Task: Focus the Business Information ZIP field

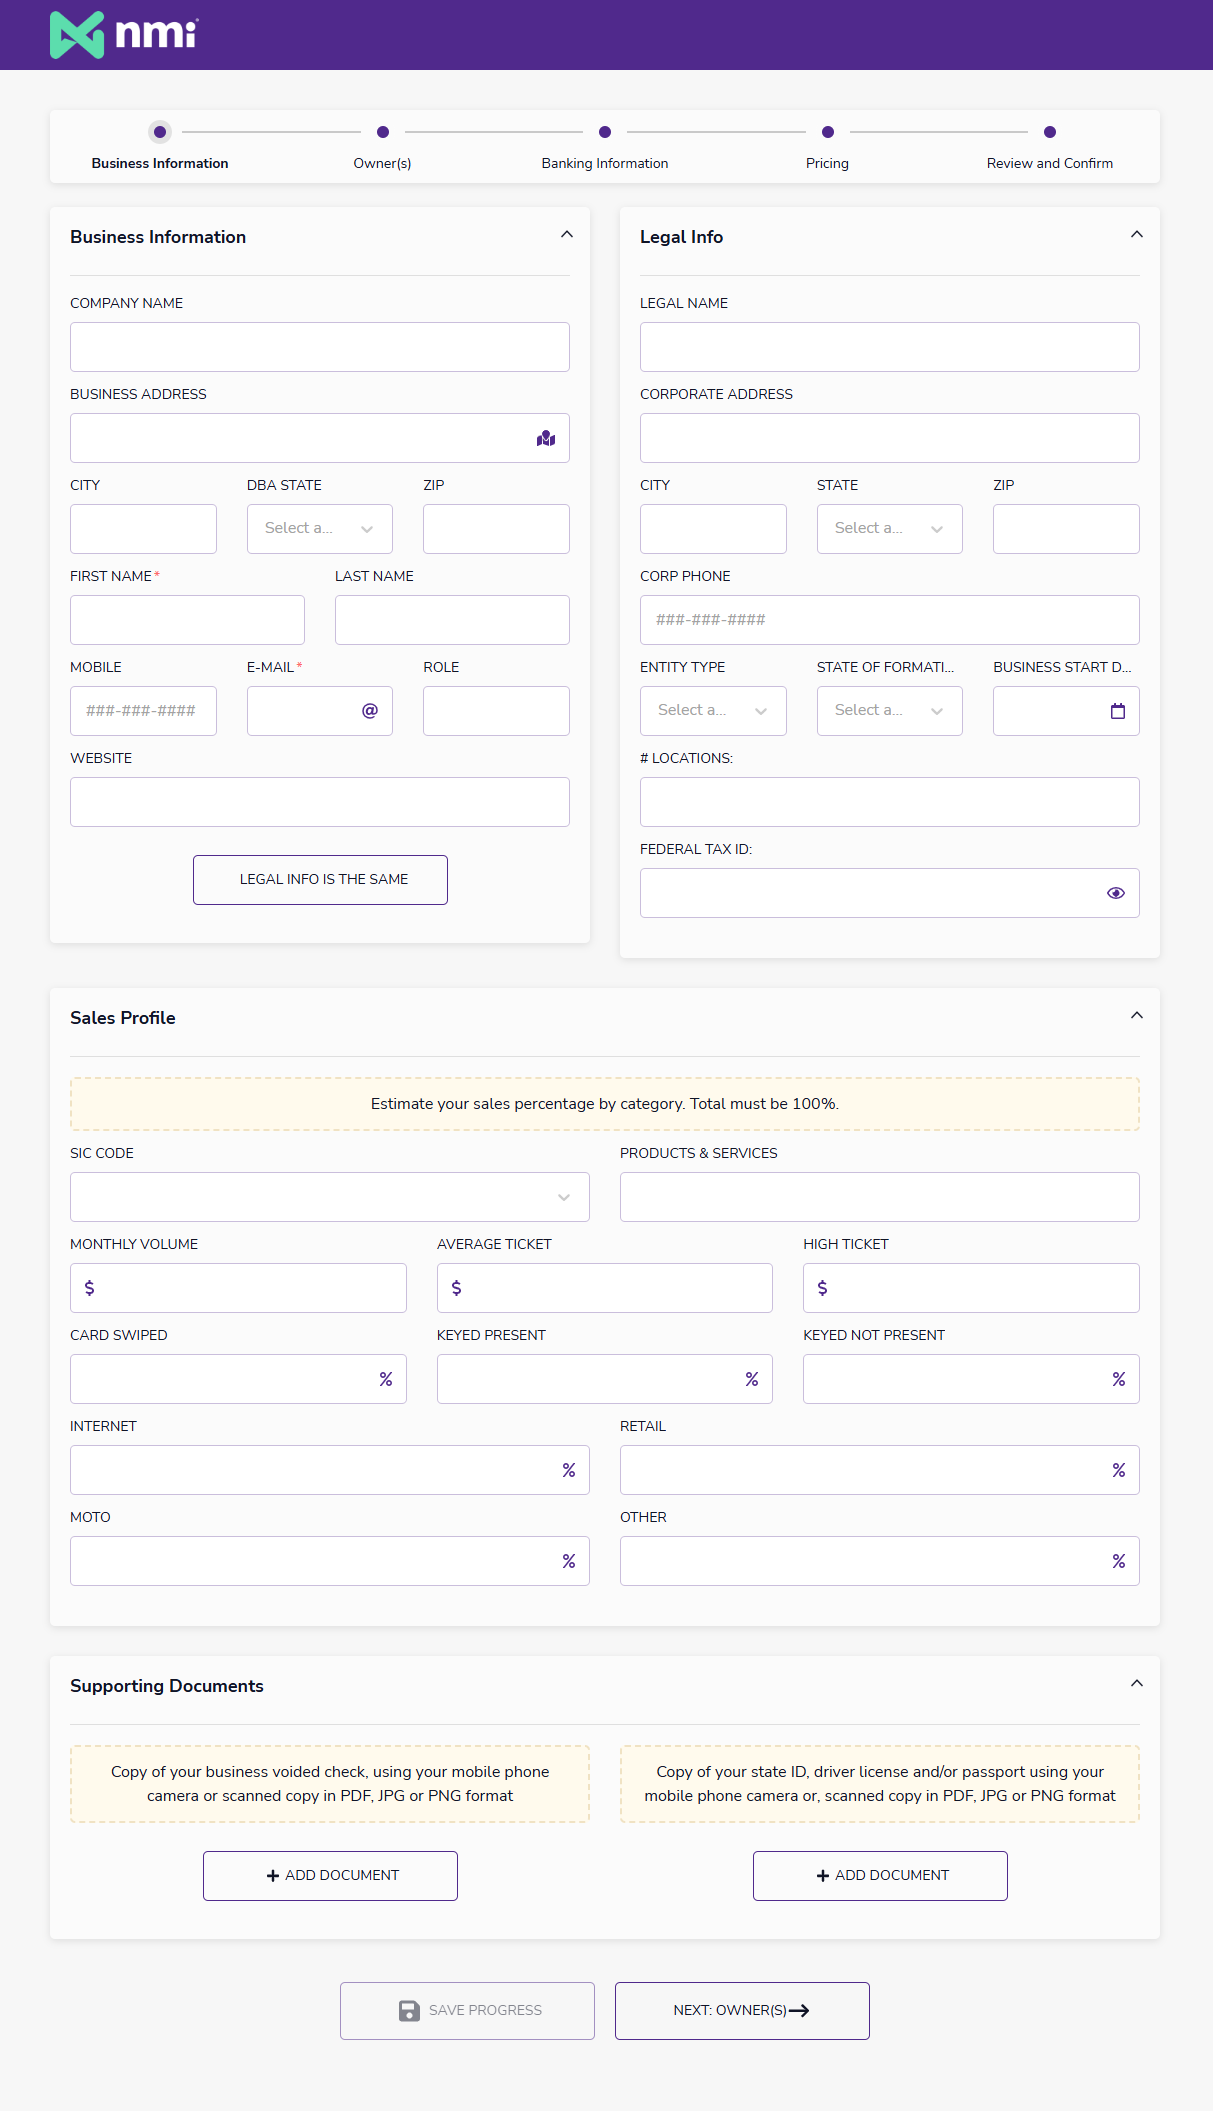Action: [496, 529]
